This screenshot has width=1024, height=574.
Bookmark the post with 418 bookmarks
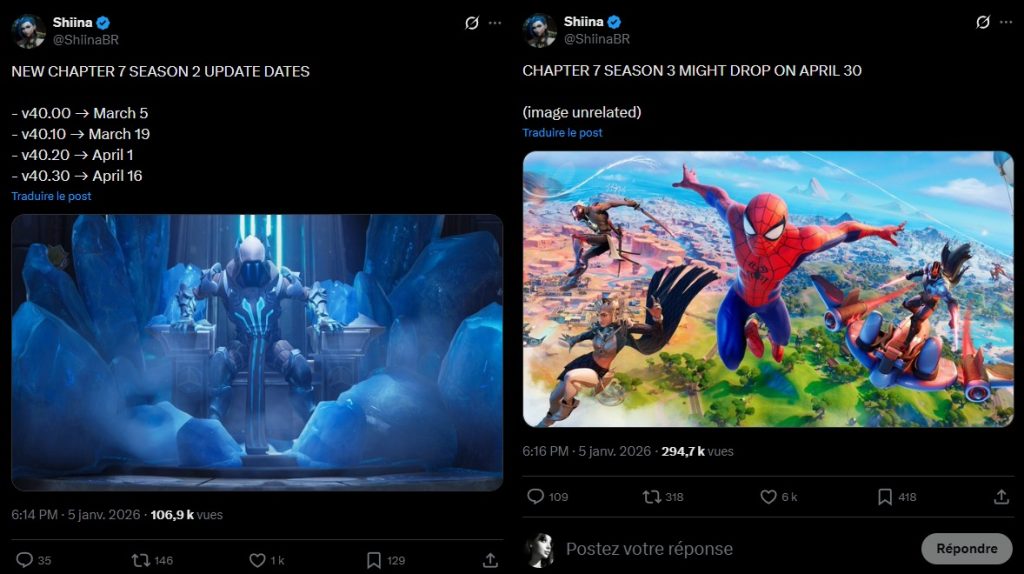point(884,496)
